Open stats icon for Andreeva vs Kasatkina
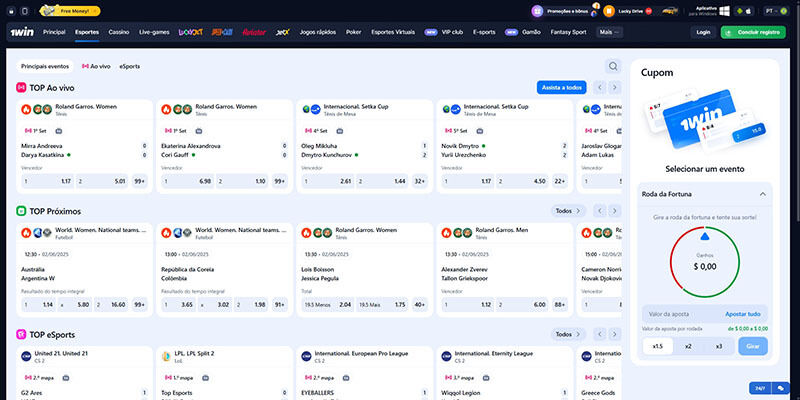This screenshot has width=800, height=400. (x=59, y=131)
